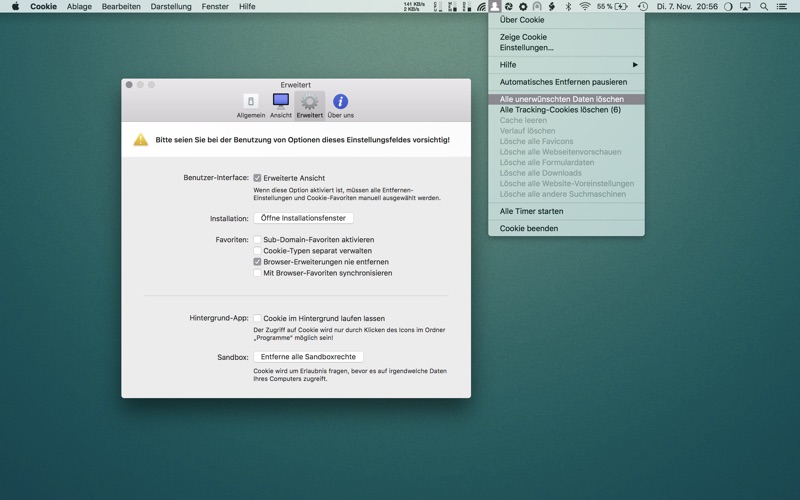Open Spotlight search magnifier
Viewport: 800px width, 500px height.
tap(764, 6)
